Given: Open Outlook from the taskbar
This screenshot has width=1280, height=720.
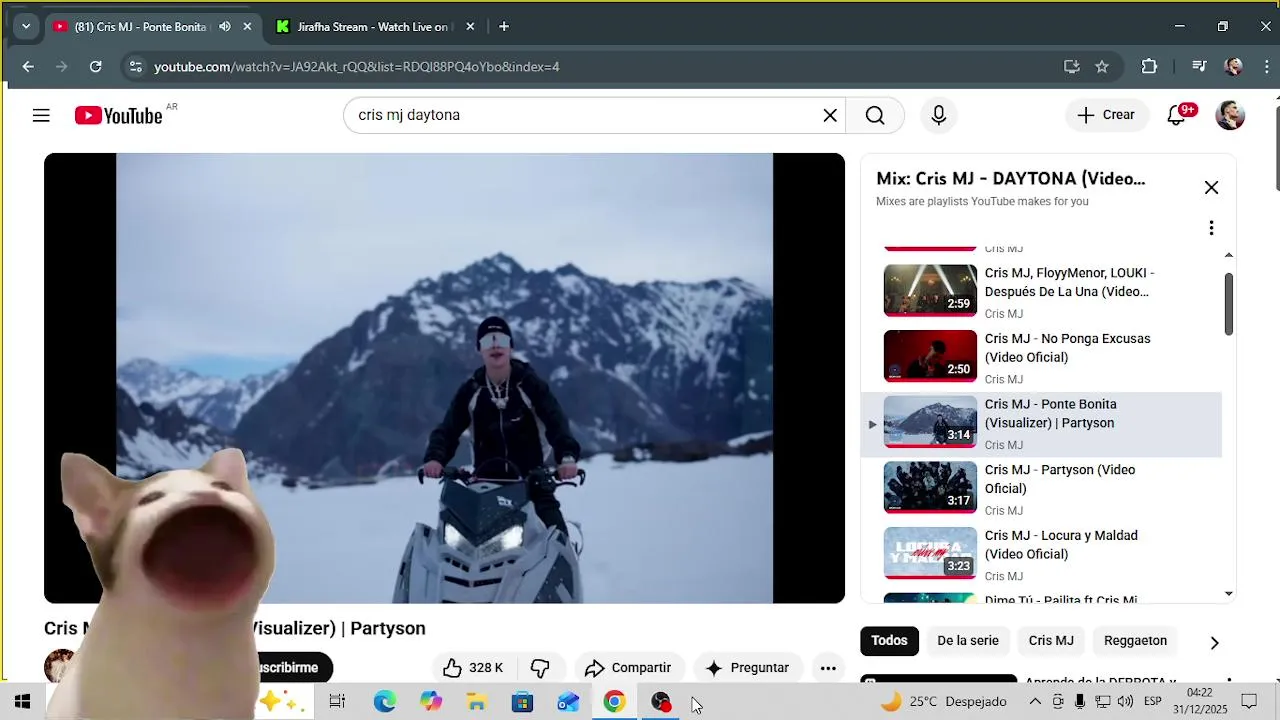Looking at the screenshot, I should click(569, 702).
